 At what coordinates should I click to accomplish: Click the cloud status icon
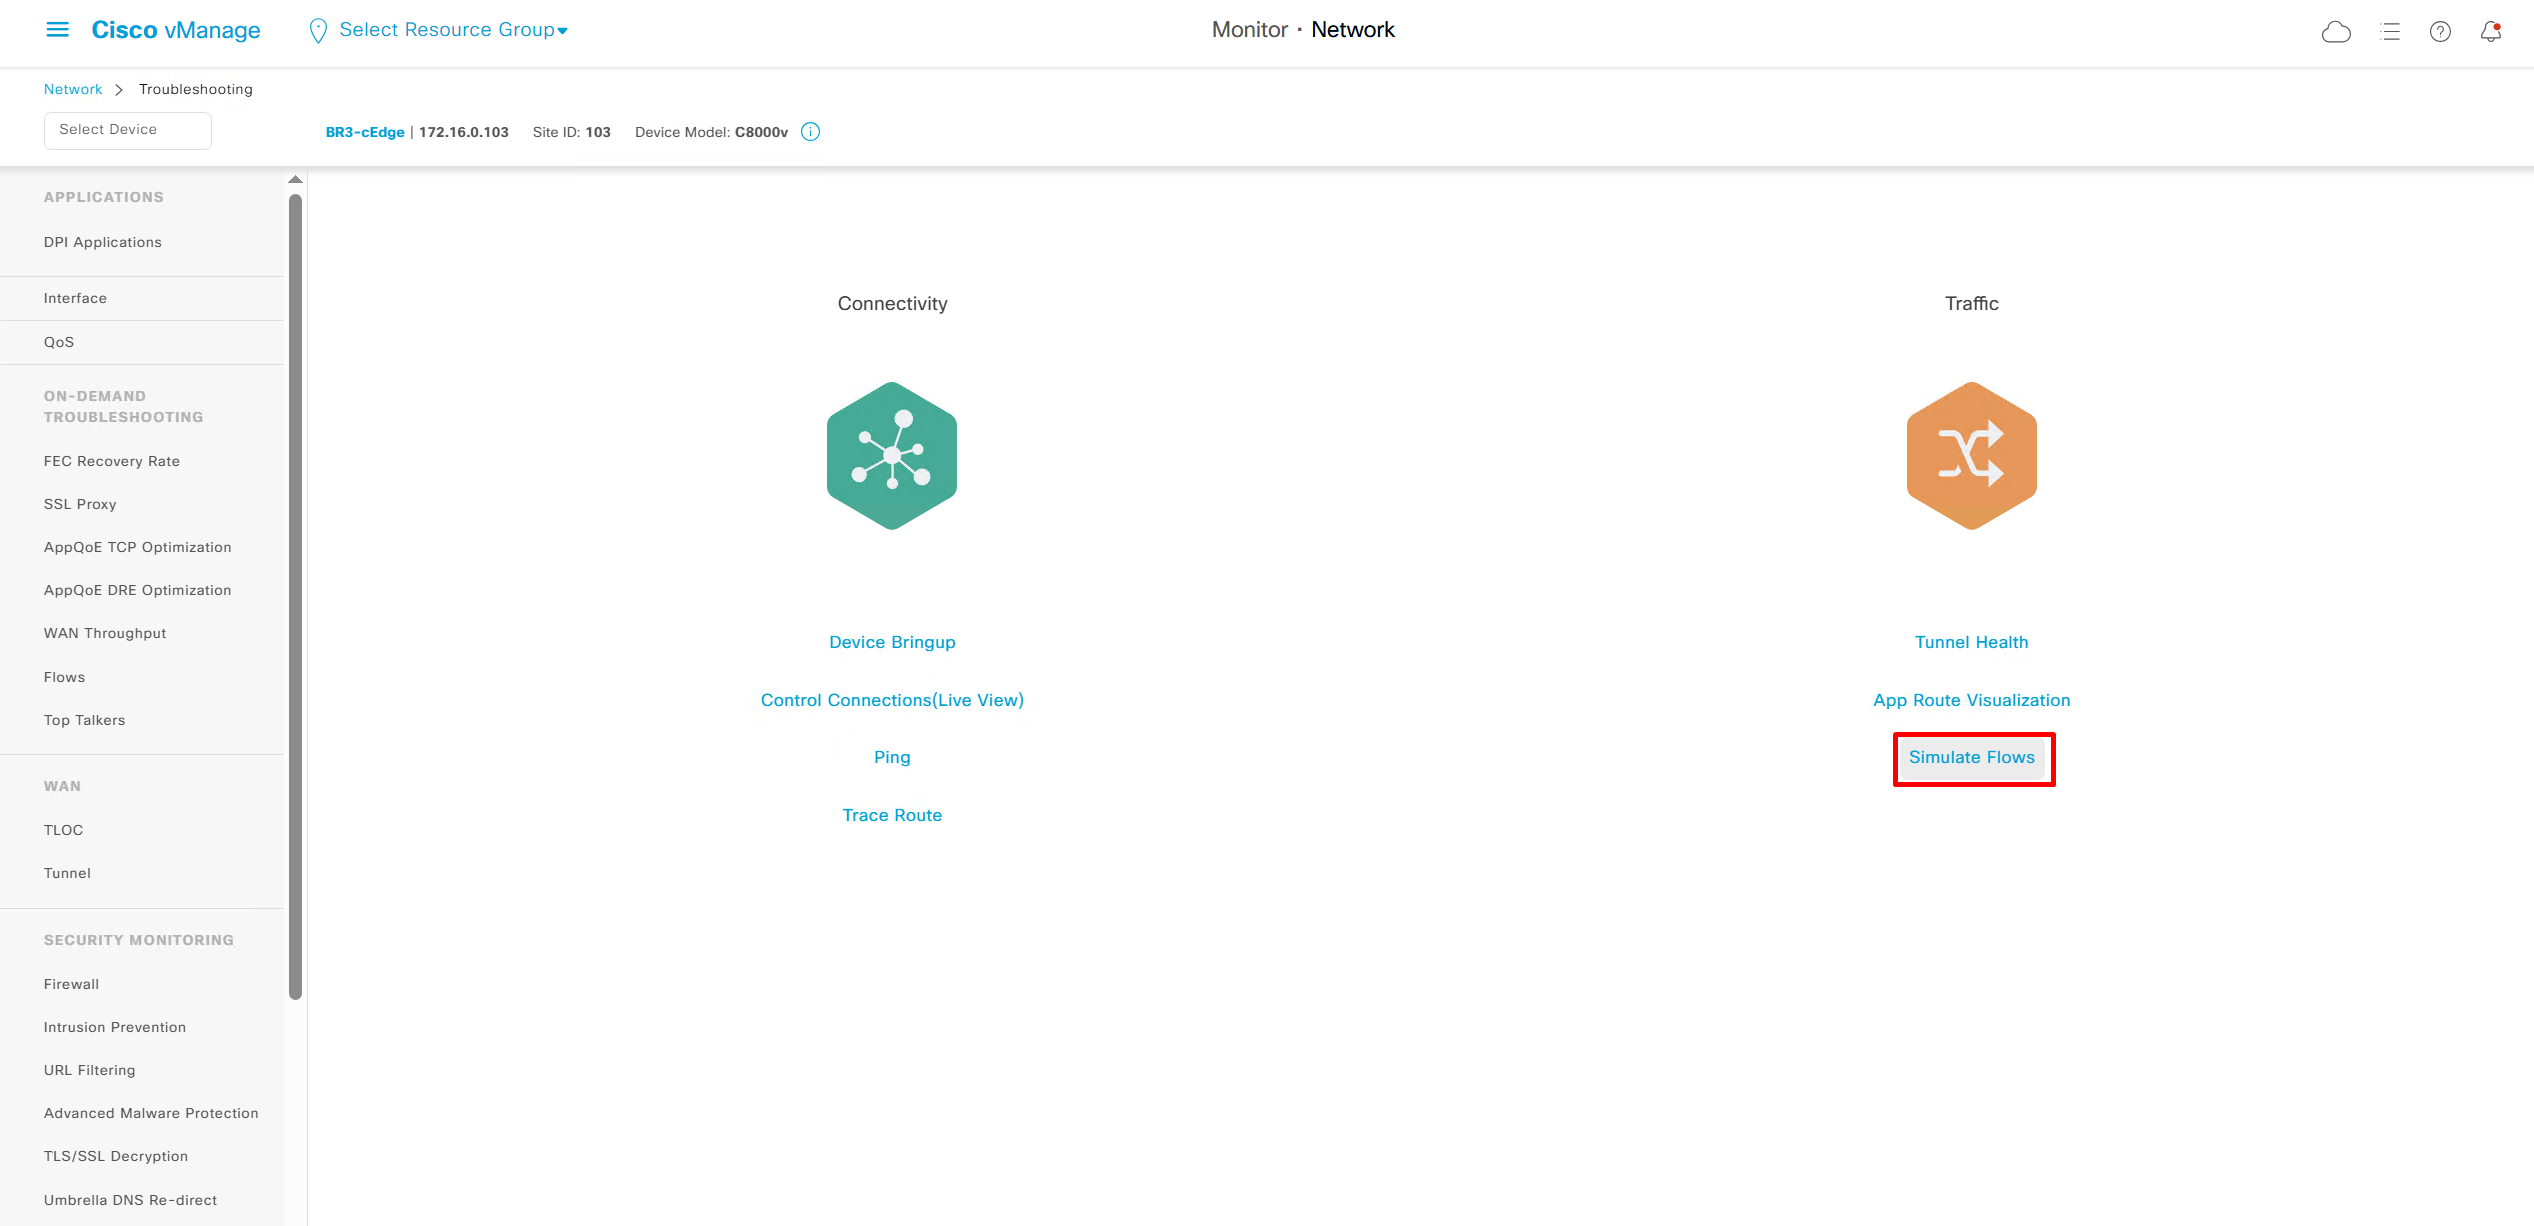[x=2335, y=32]
